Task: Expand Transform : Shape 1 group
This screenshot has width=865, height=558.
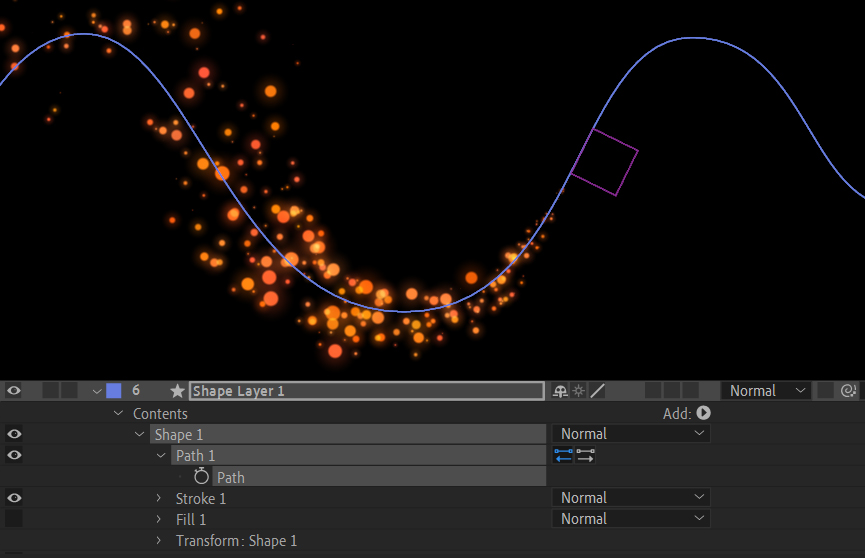Action: pos(158,541)
